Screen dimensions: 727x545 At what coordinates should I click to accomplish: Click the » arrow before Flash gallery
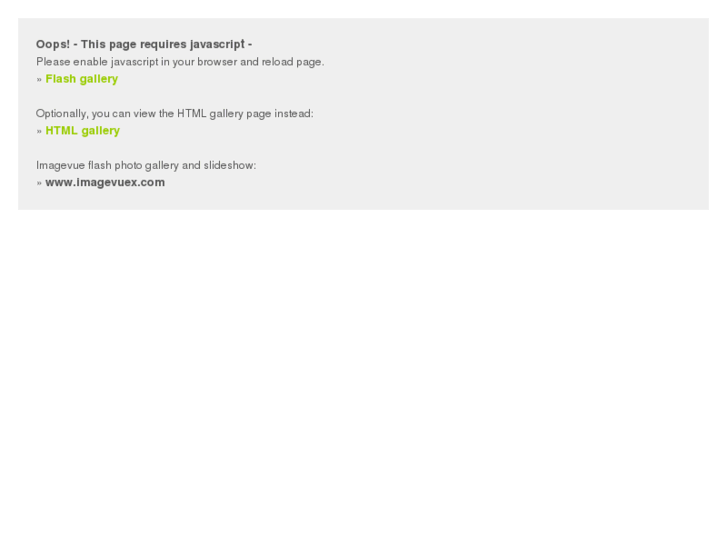point(39,79)
